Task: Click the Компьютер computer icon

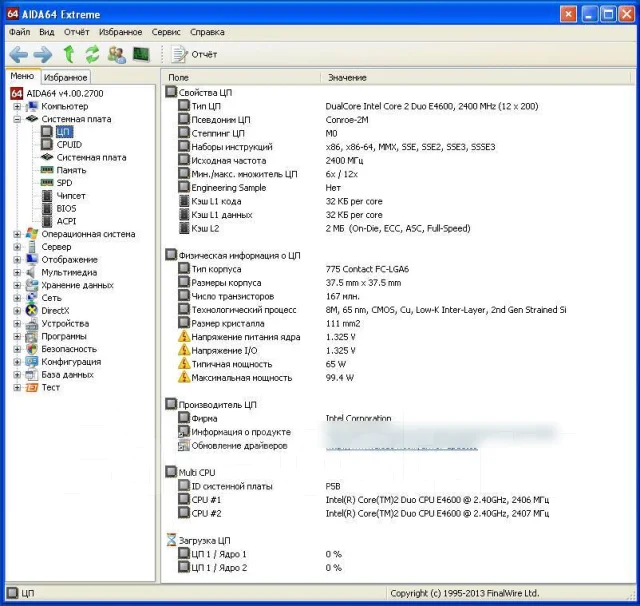Action: [31, 107]
